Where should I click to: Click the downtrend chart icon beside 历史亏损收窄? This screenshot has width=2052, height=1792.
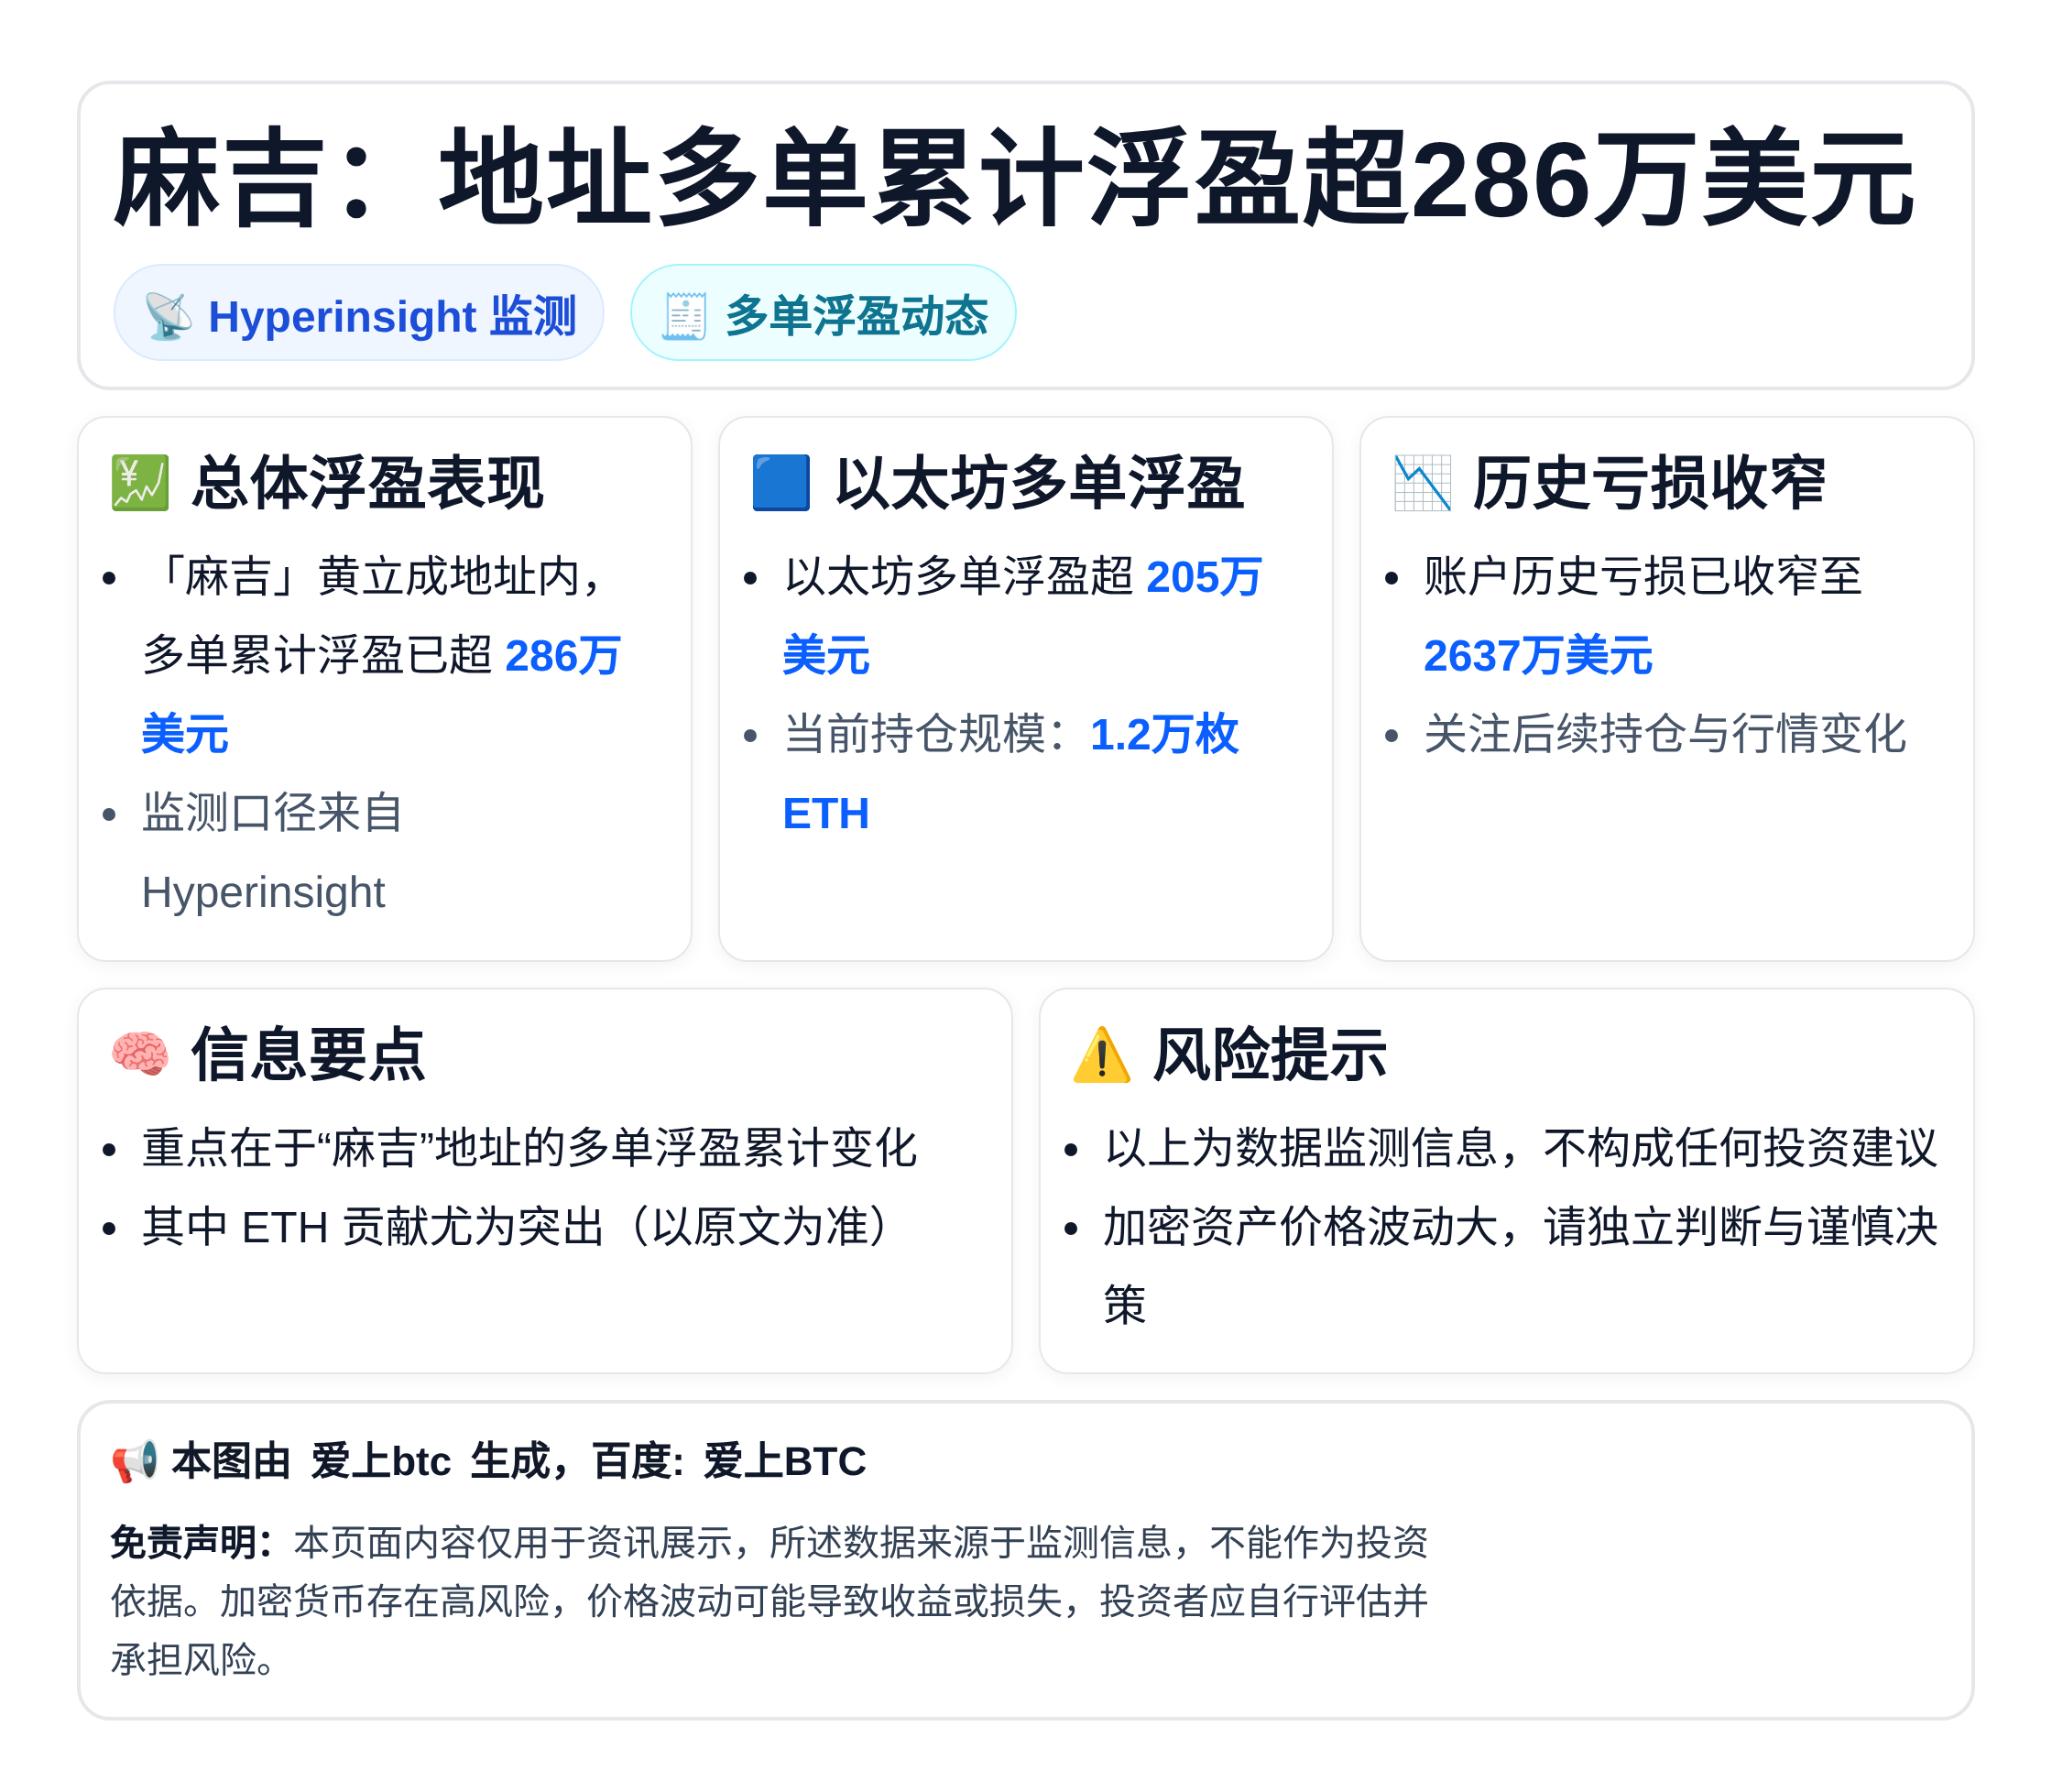click(1422, 483)
